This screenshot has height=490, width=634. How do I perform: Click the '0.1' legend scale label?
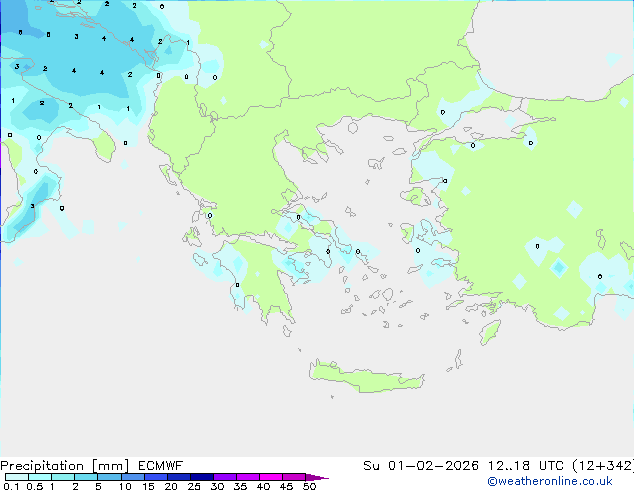[11, 486]
